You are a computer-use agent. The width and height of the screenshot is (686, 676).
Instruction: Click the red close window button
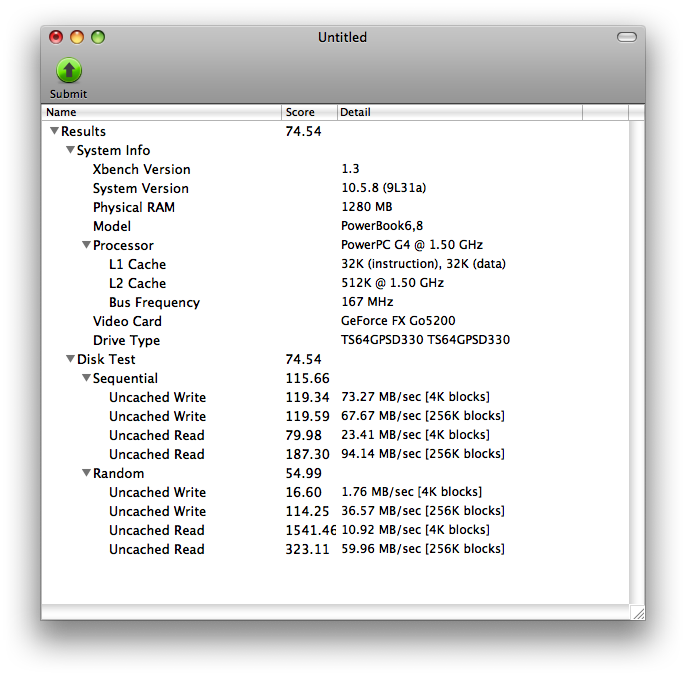56,37
